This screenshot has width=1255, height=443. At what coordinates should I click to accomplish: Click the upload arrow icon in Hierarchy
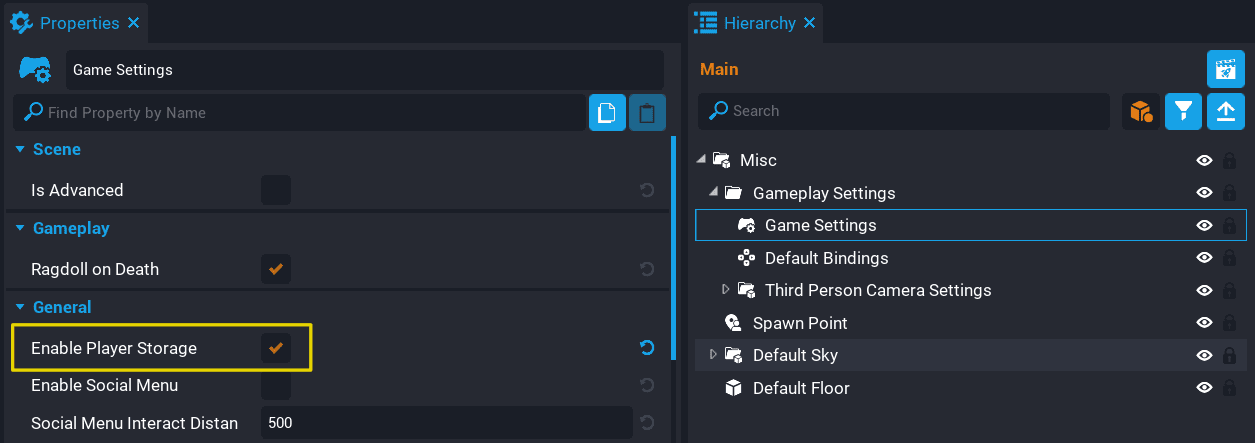tap(1225, 111)
